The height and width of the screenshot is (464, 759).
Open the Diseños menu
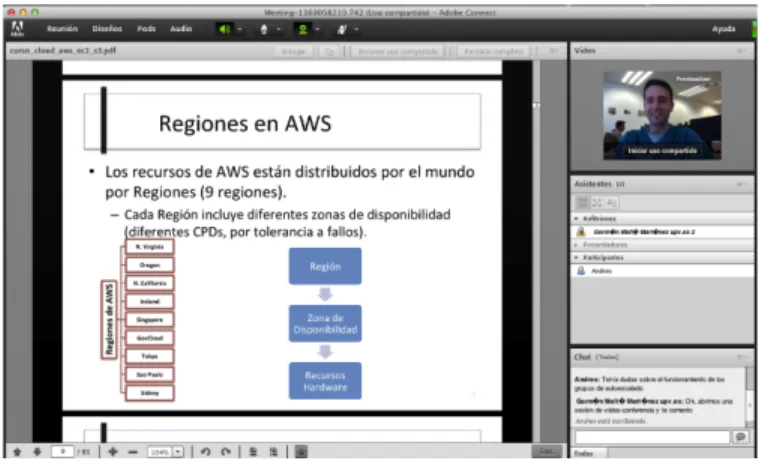point(107,29)
